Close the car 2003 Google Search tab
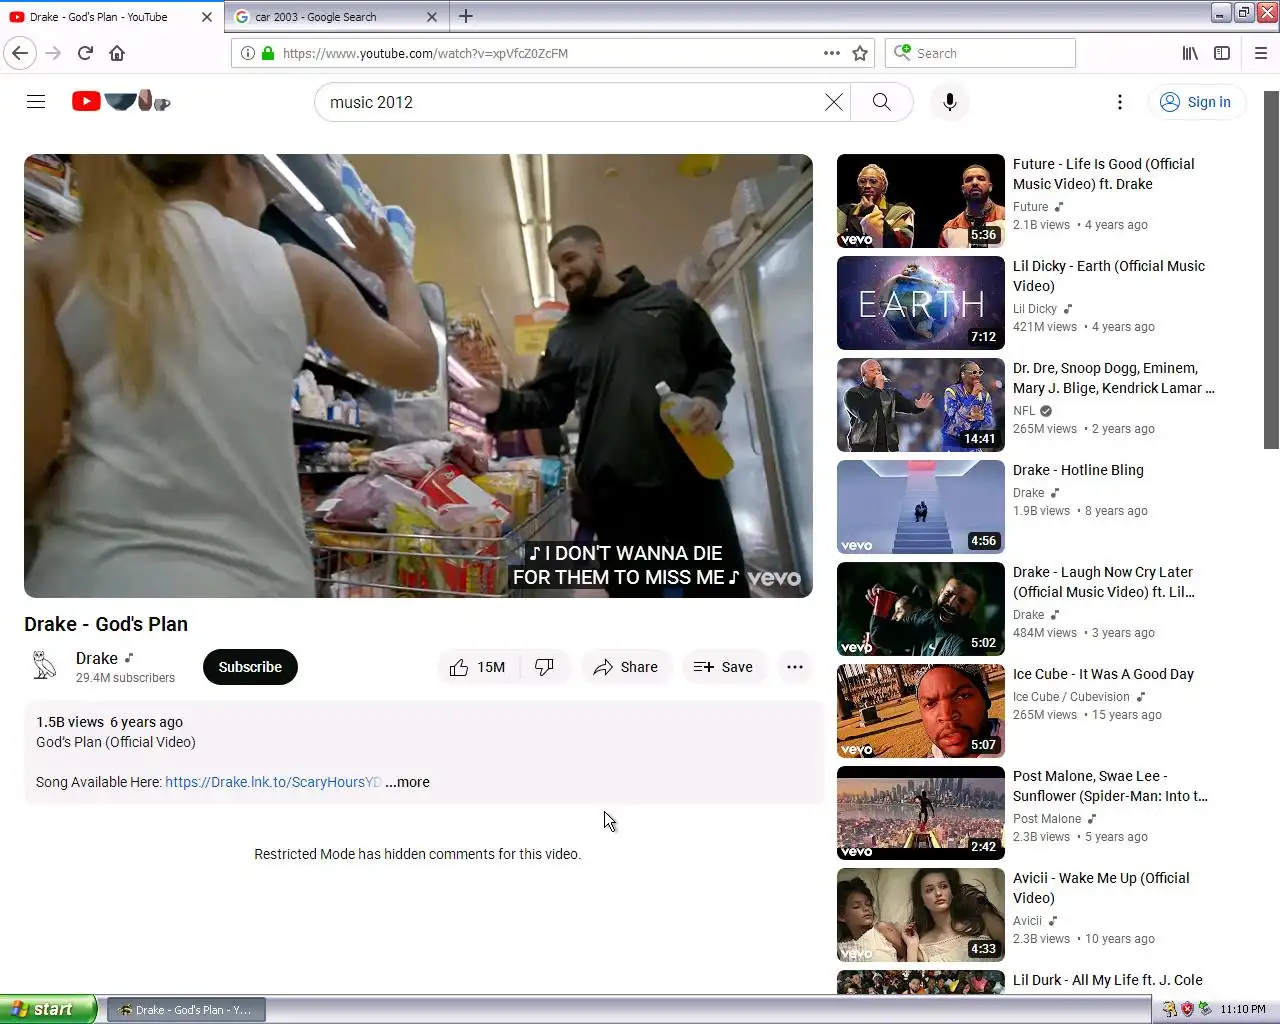 (x=432, y=17)
